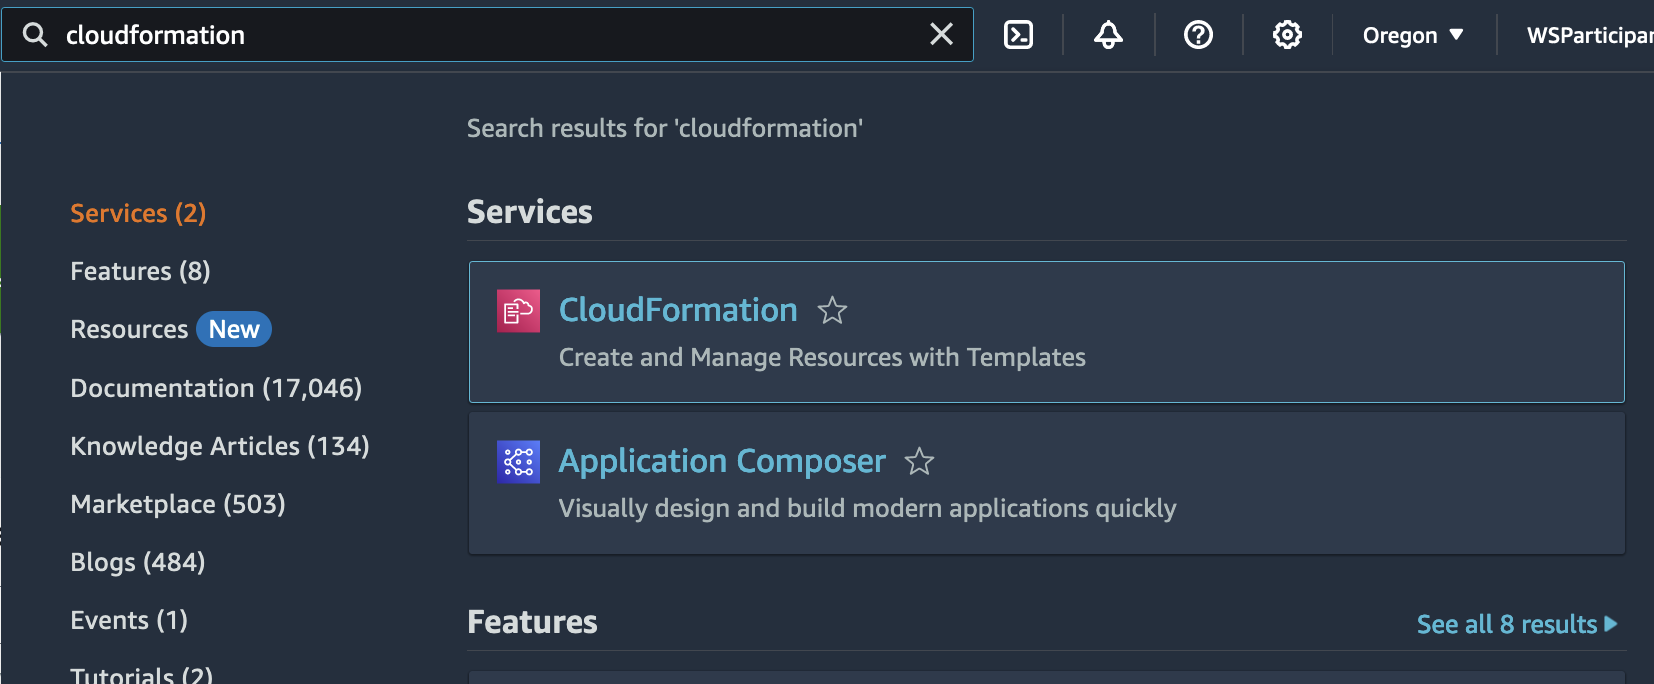Open the settings gear icon
Screen dimensions: 1654x684
click(x=1287, y=35)
